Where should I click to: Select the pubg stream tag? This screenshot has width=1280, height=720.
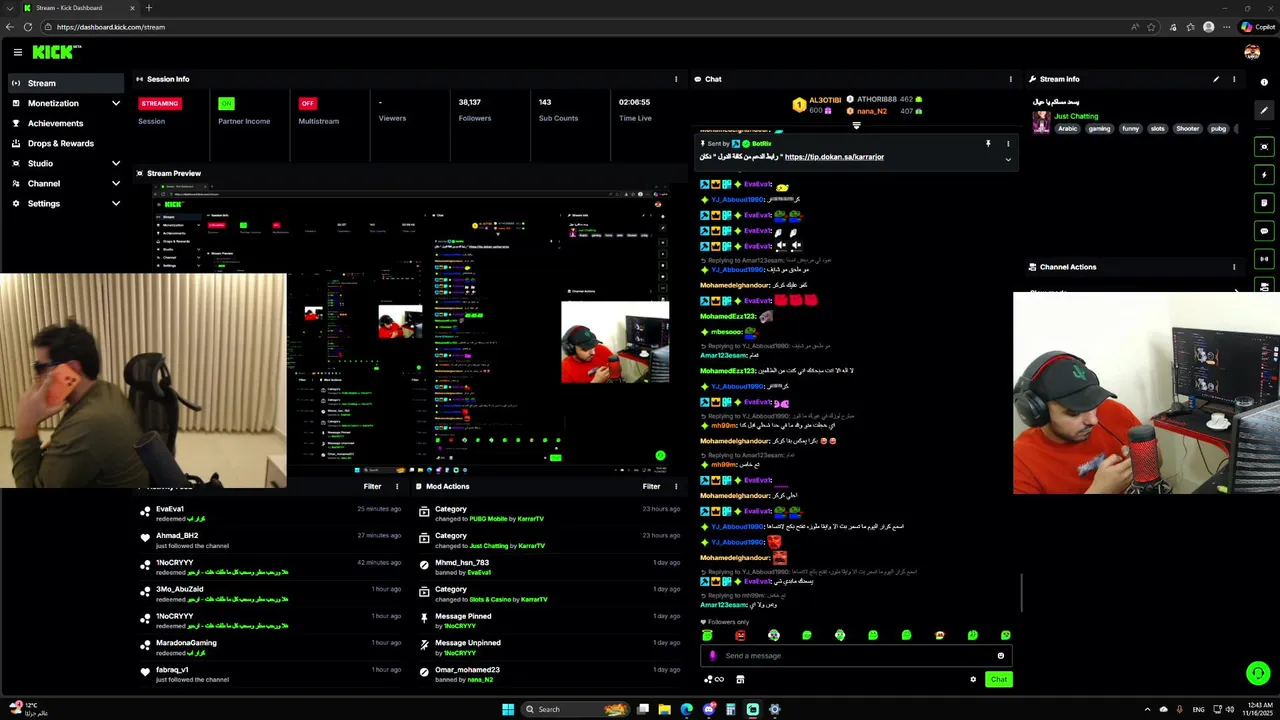pyautogui.click(x=1218, y=129)
